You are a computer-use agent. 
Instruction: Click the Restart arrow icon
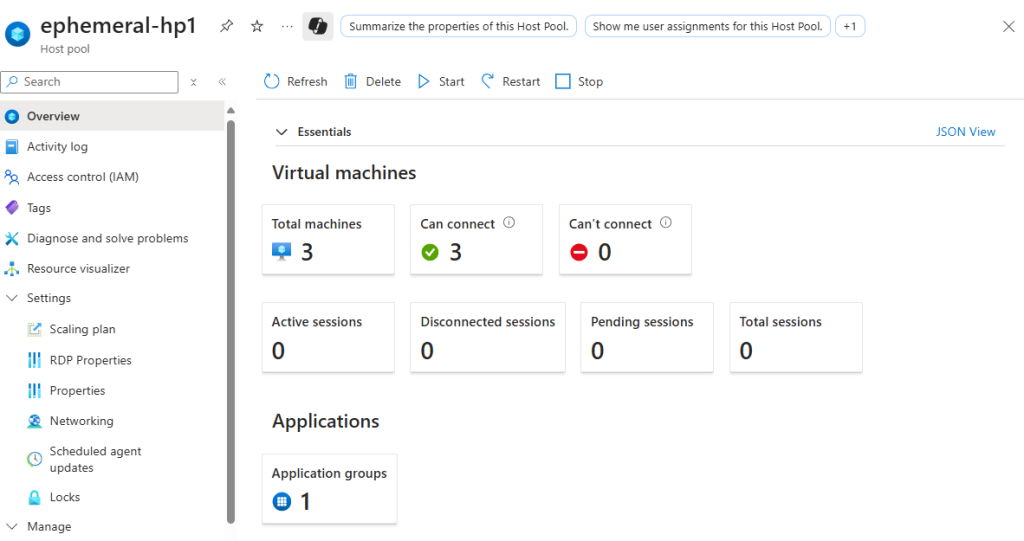[487, 81]
